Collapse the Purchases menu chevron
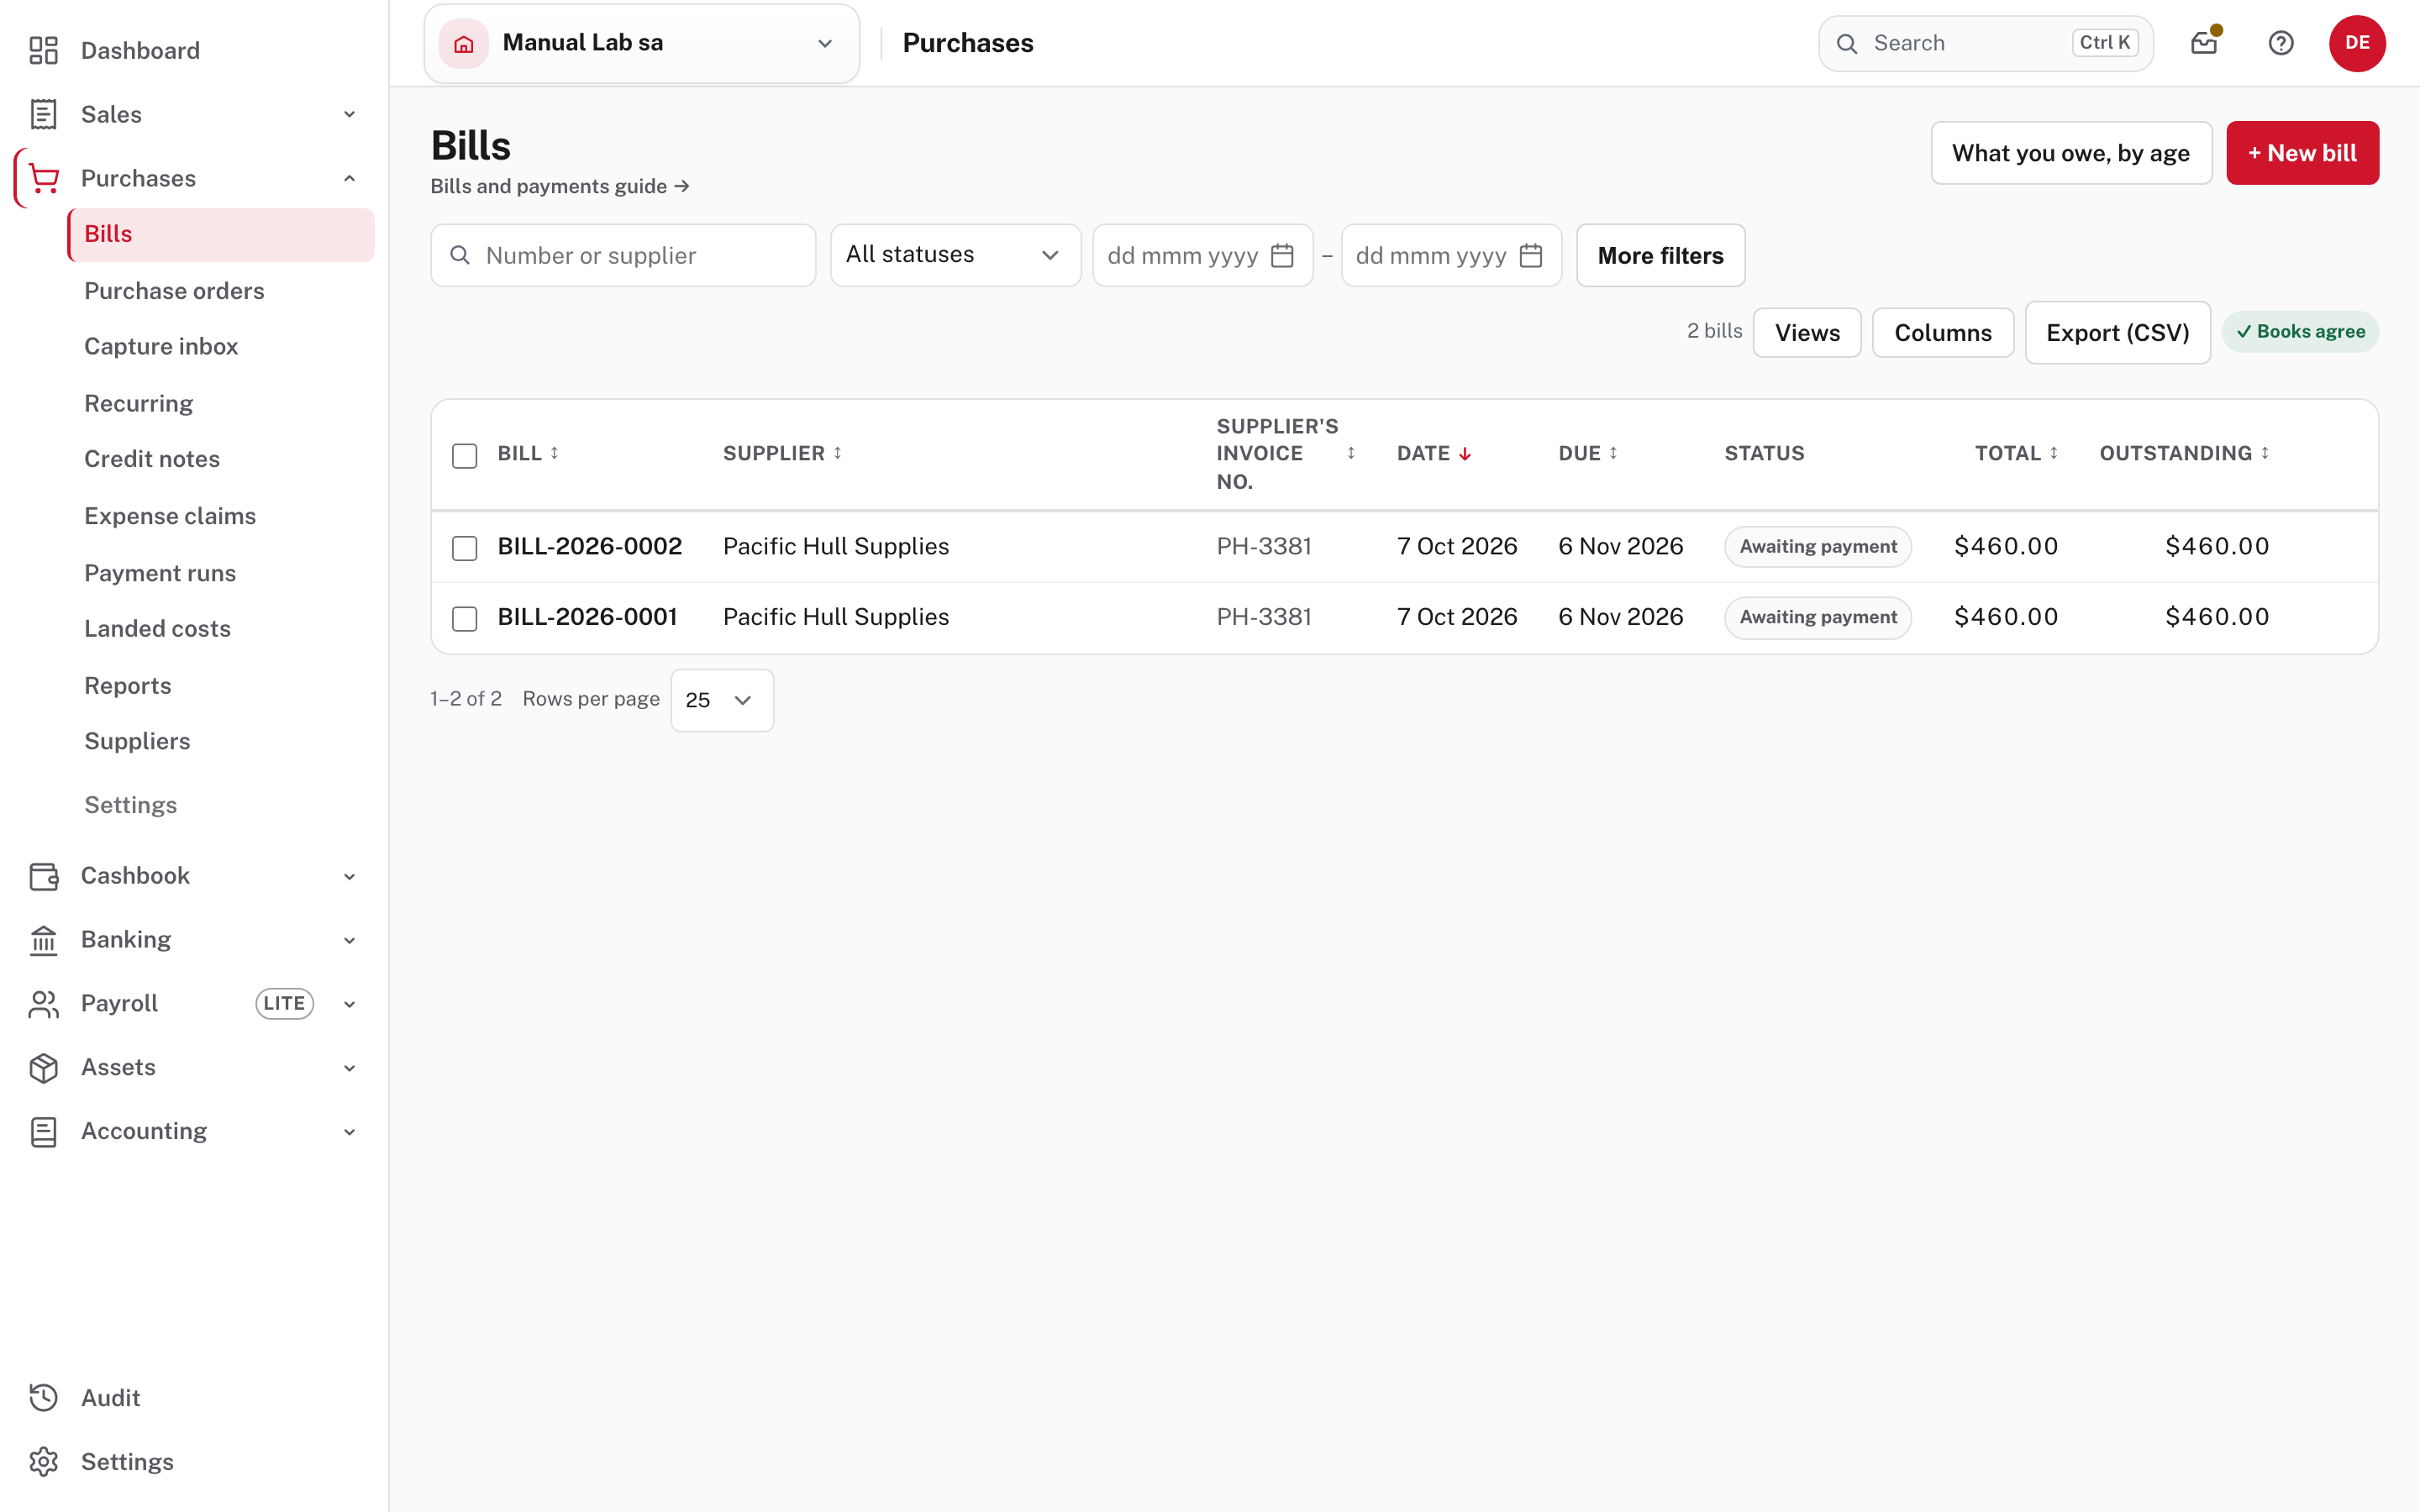This screenshot has height=1512, width=2420. point(350,178)
